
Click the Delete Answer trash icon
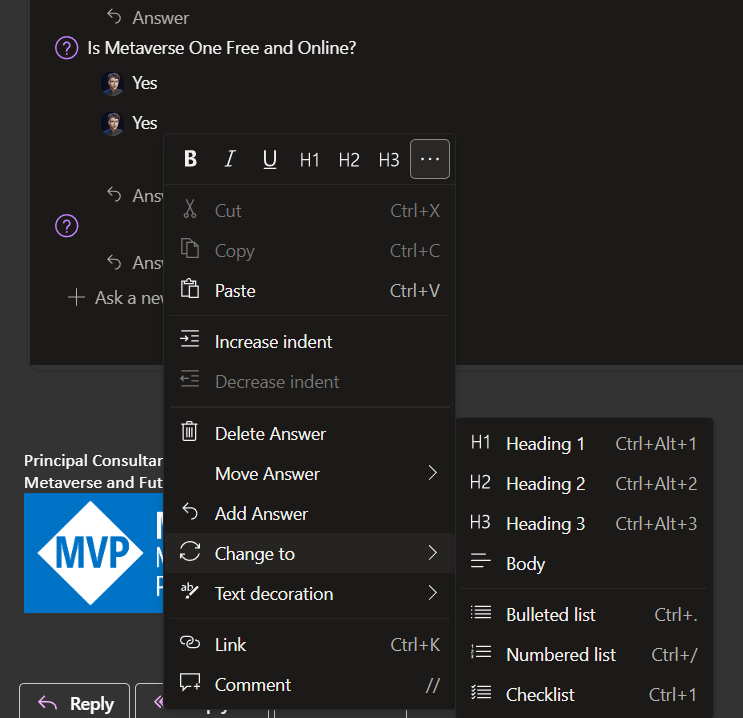pyautogui.click(x=189, y=433)
